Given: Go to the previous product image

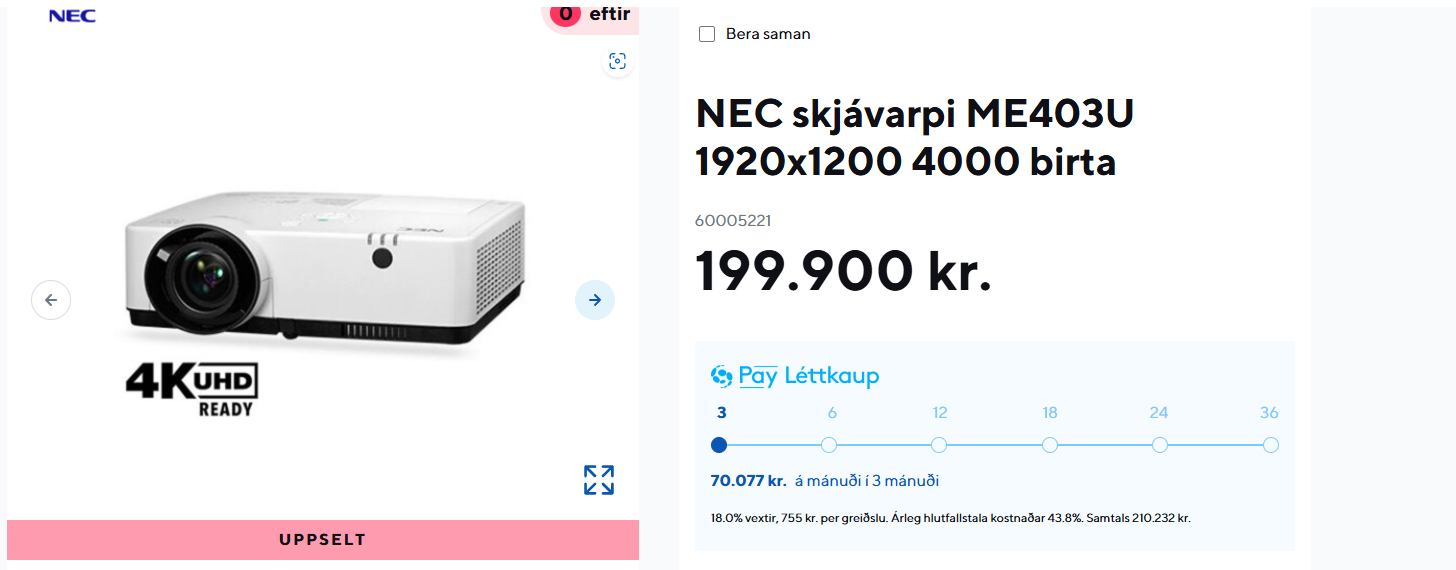Looking at the screenshot, I should (x=51, y=300).
